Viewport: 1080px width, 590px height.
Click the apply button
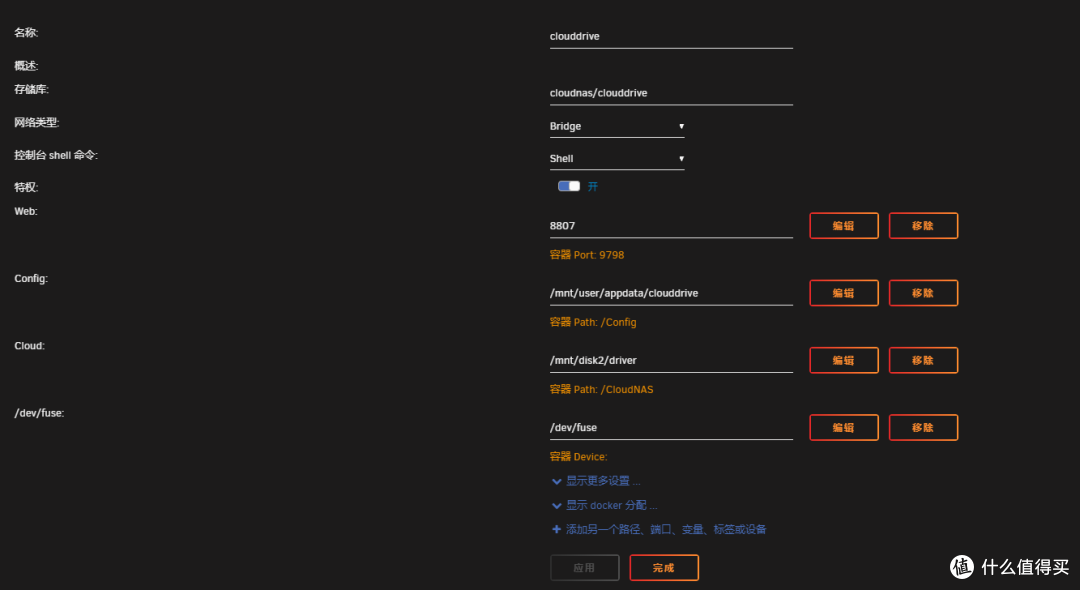click(584, 568)
